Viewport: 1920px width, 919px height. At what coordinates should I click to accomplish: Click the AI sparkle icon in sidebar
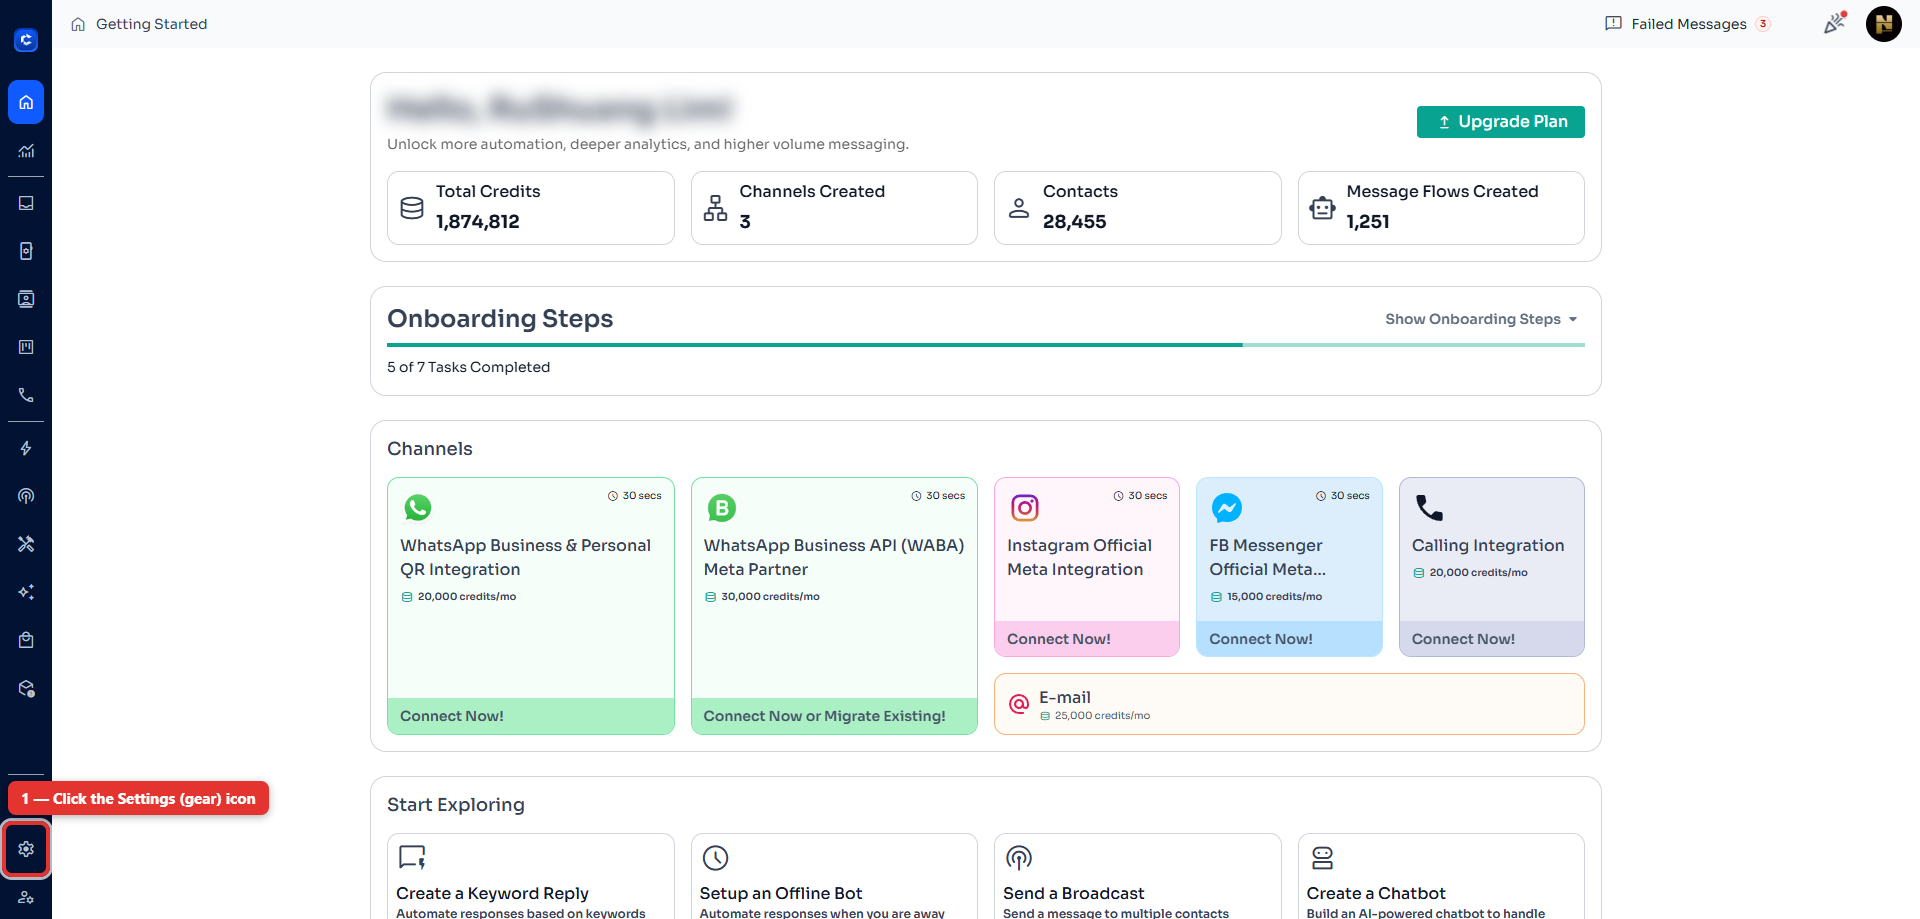click(26, 592)
